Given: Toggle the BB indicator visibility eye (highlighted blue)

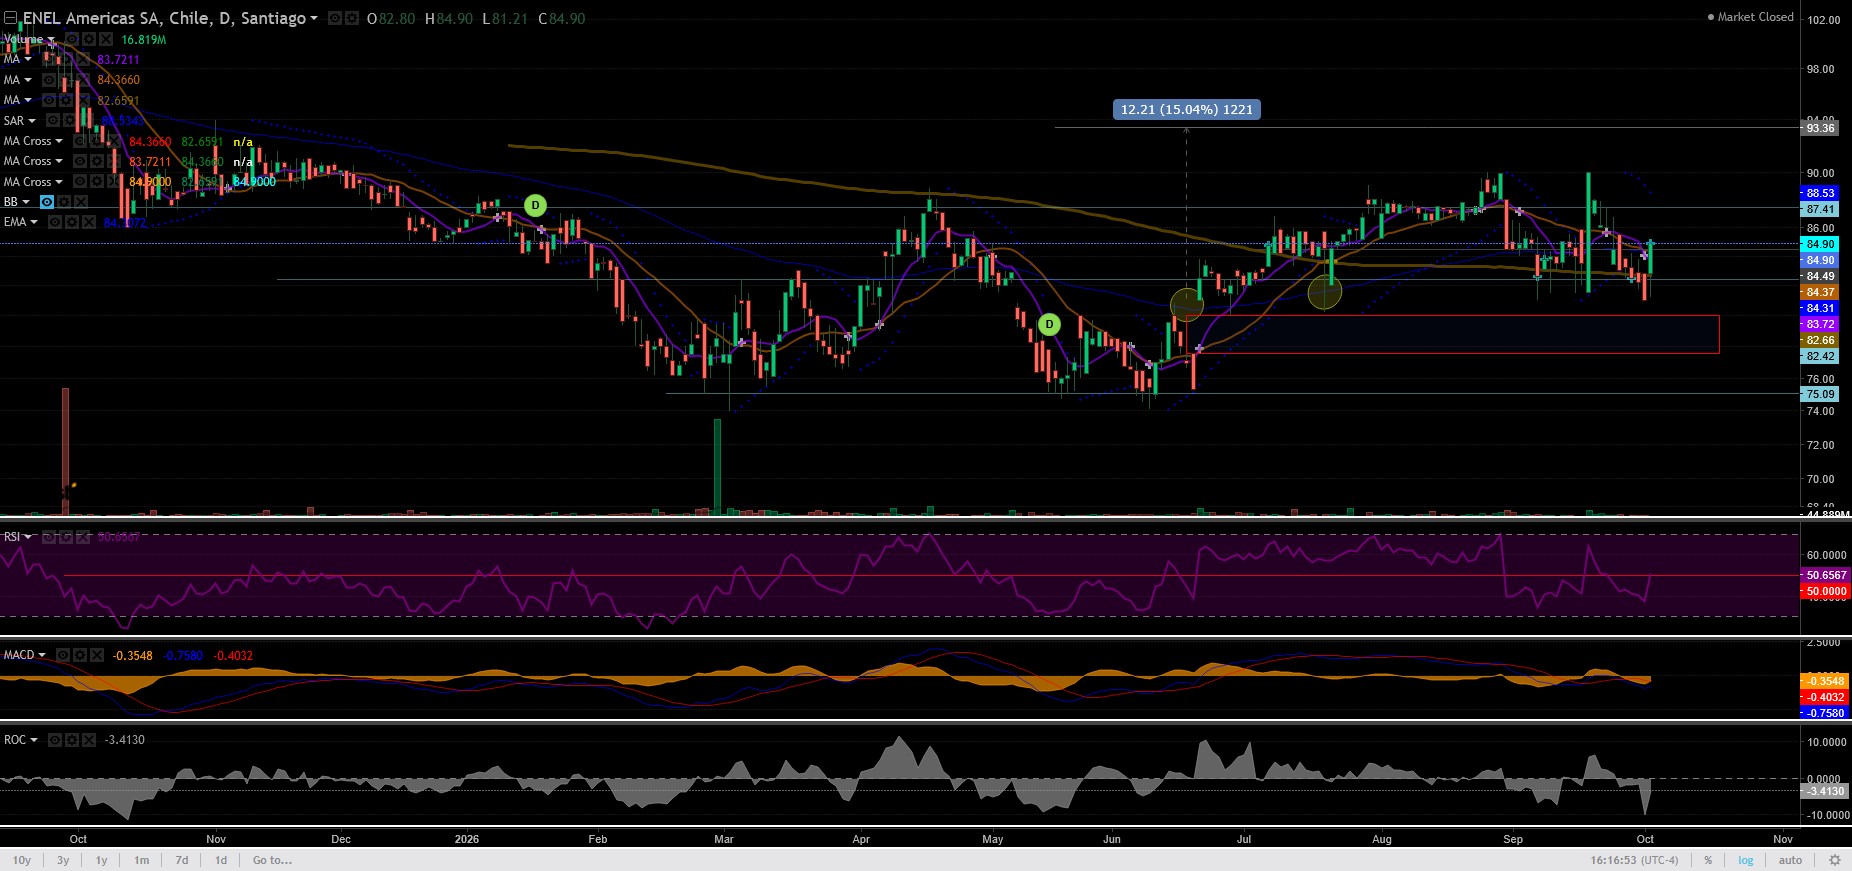Looking at the screenshot, I should 47,202.
